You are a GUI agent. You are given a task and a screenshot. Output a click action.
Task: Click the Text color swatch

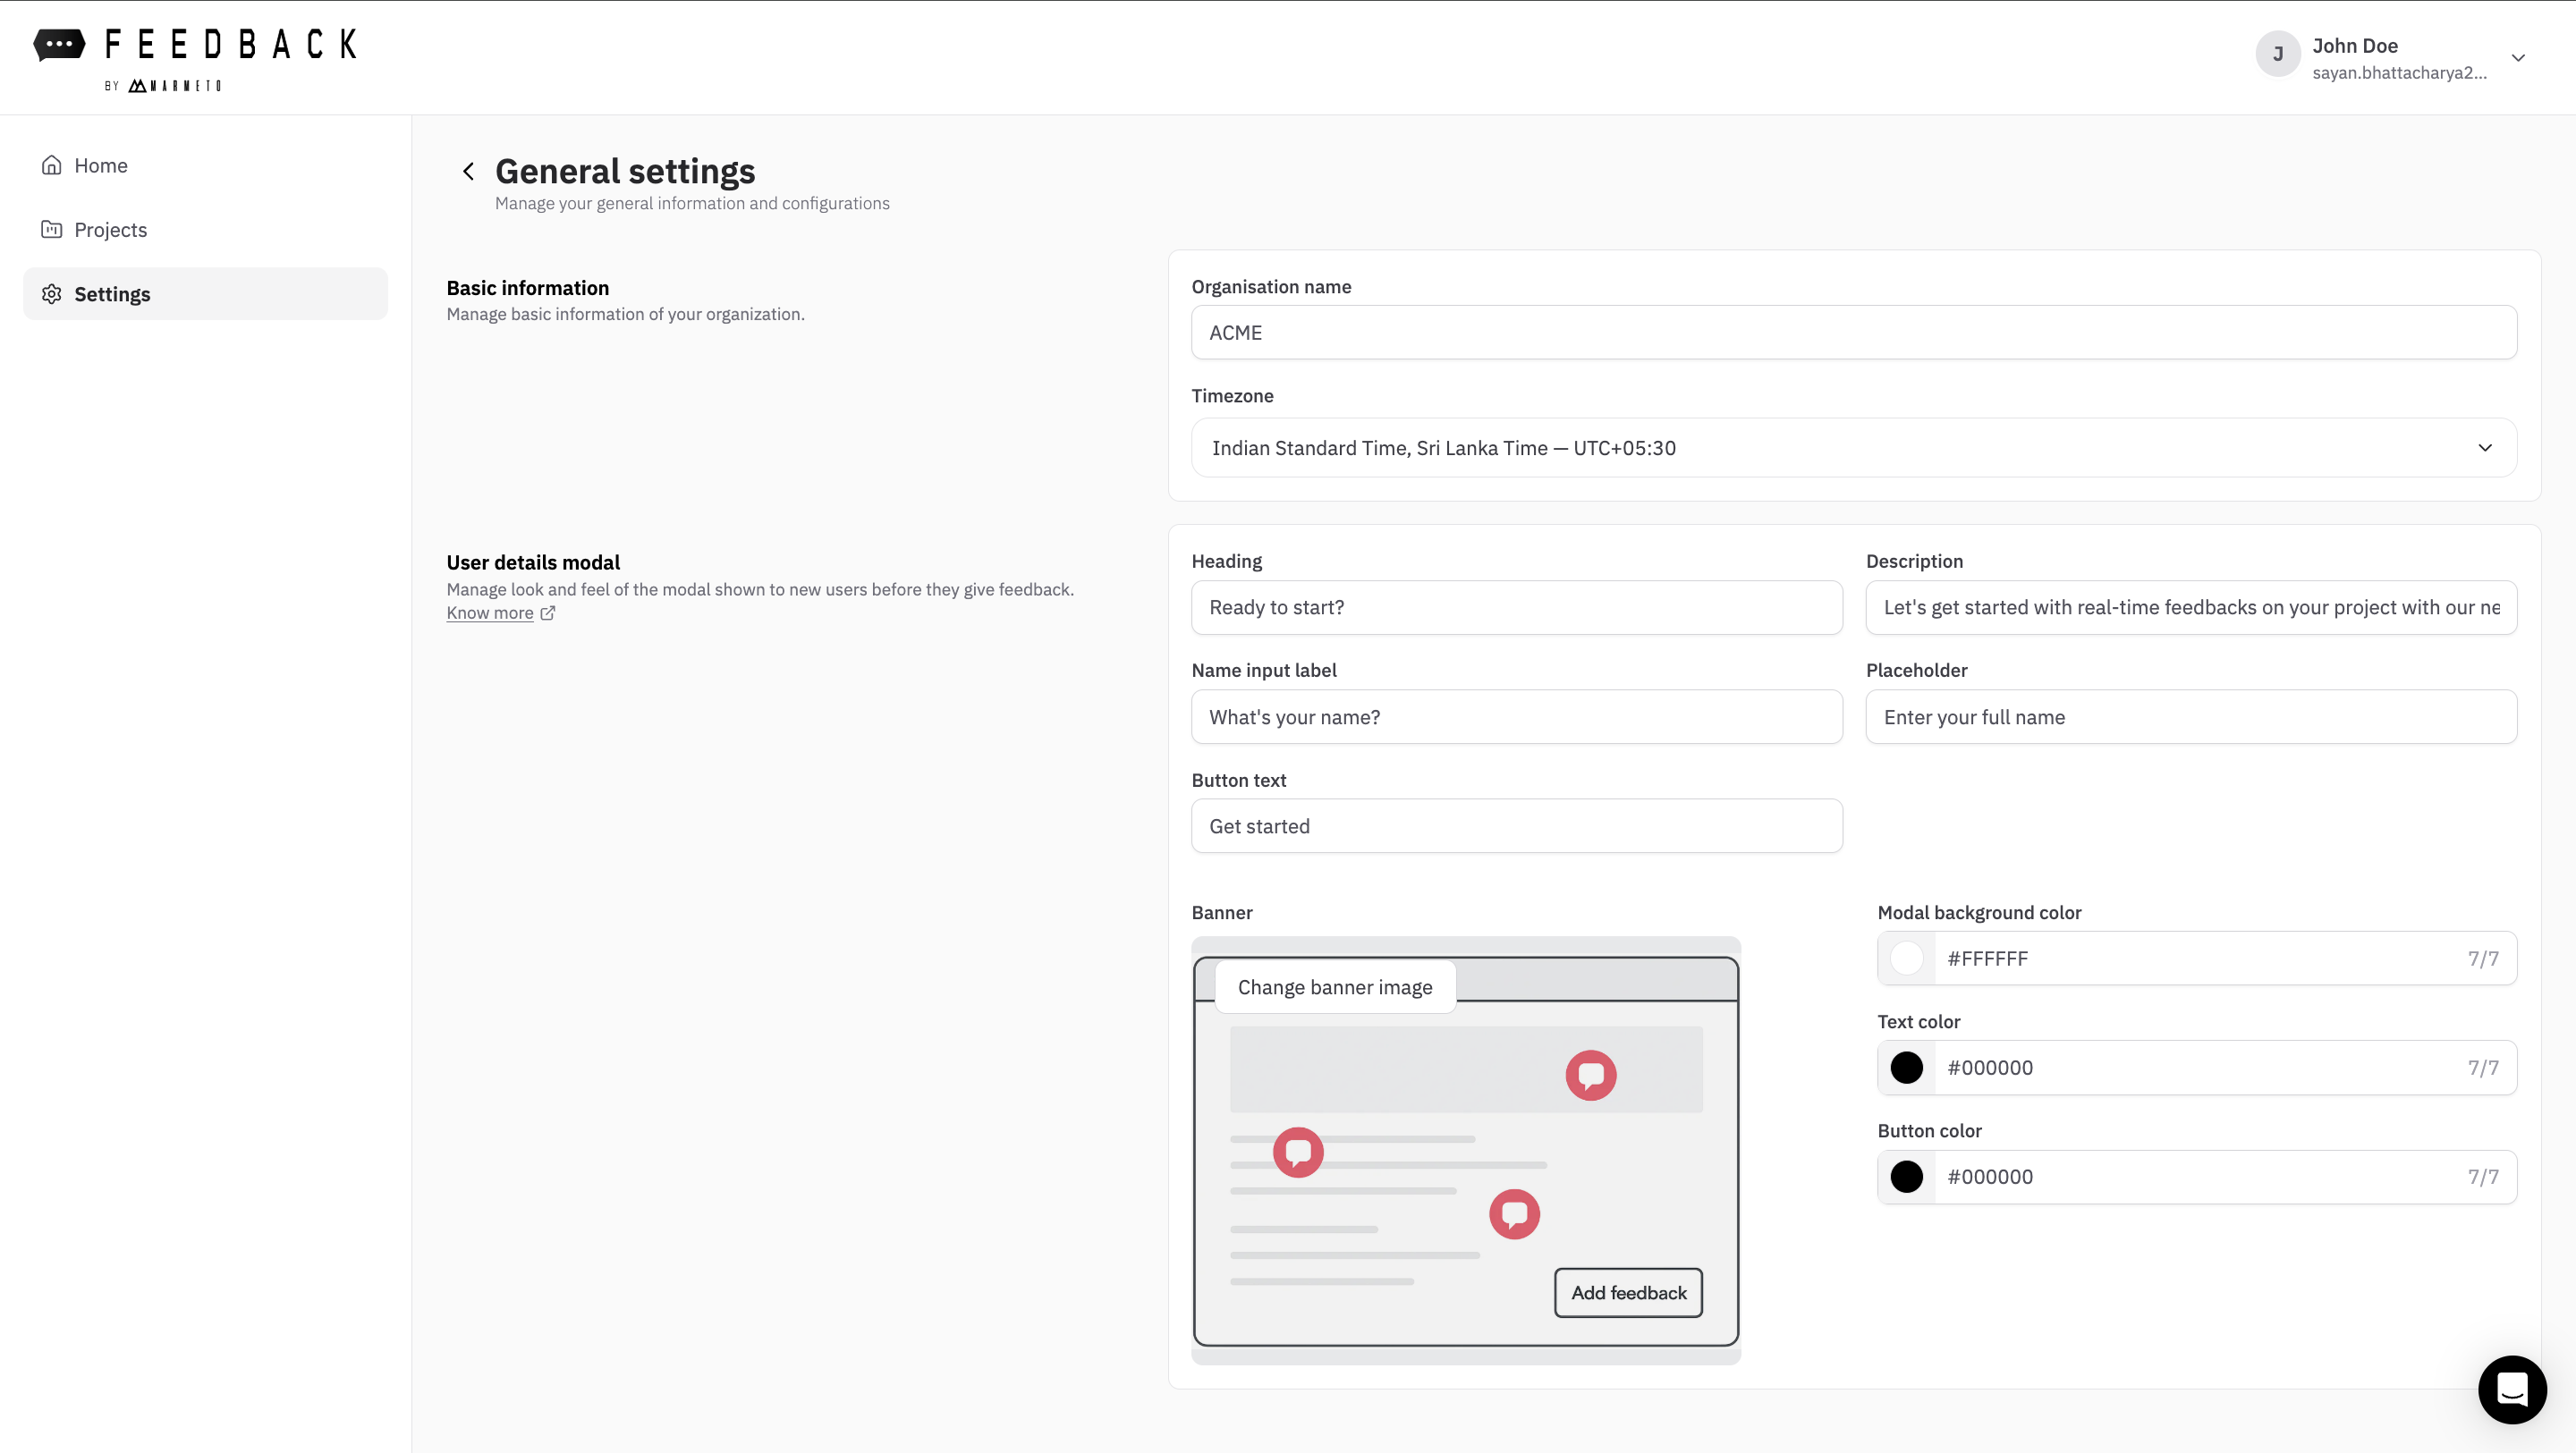point(1907,1067)
